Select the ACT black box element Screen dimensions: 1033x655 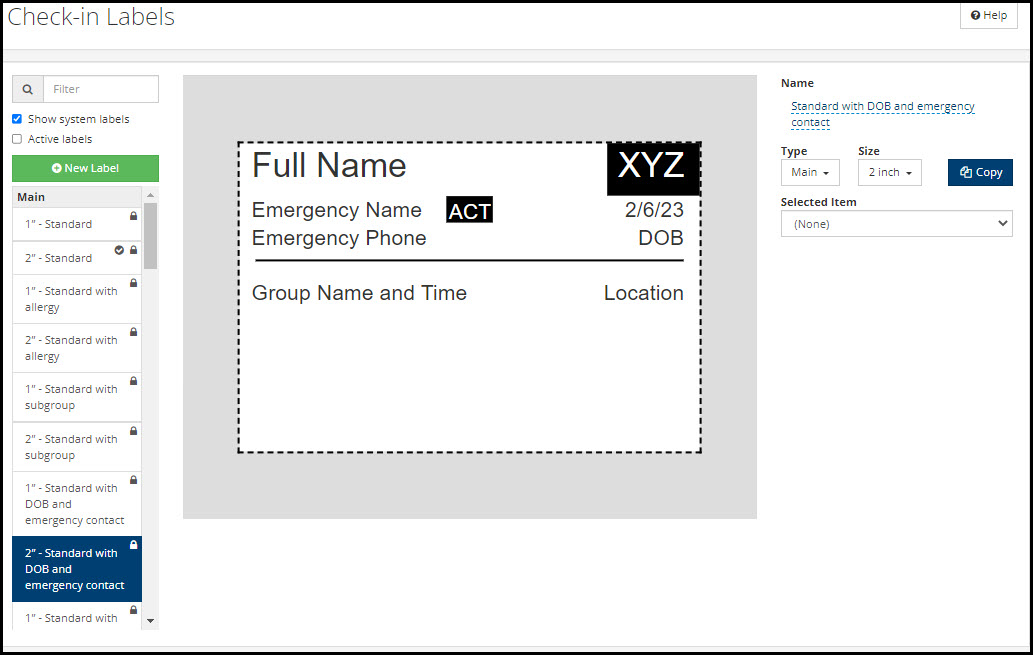469,210
